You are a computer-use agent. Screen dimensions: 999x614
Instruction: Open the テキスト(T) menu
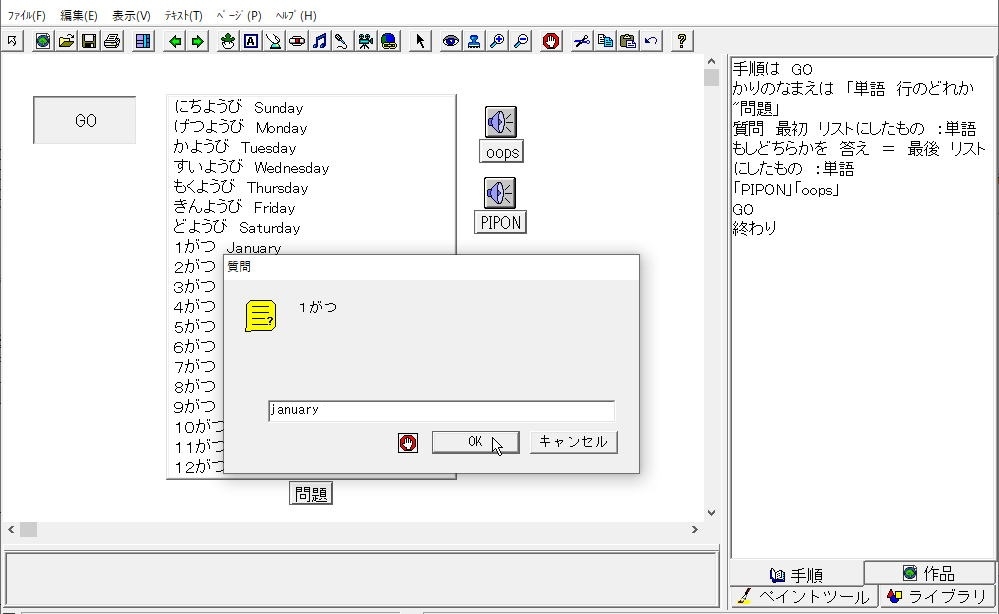[x=183, y=15]
